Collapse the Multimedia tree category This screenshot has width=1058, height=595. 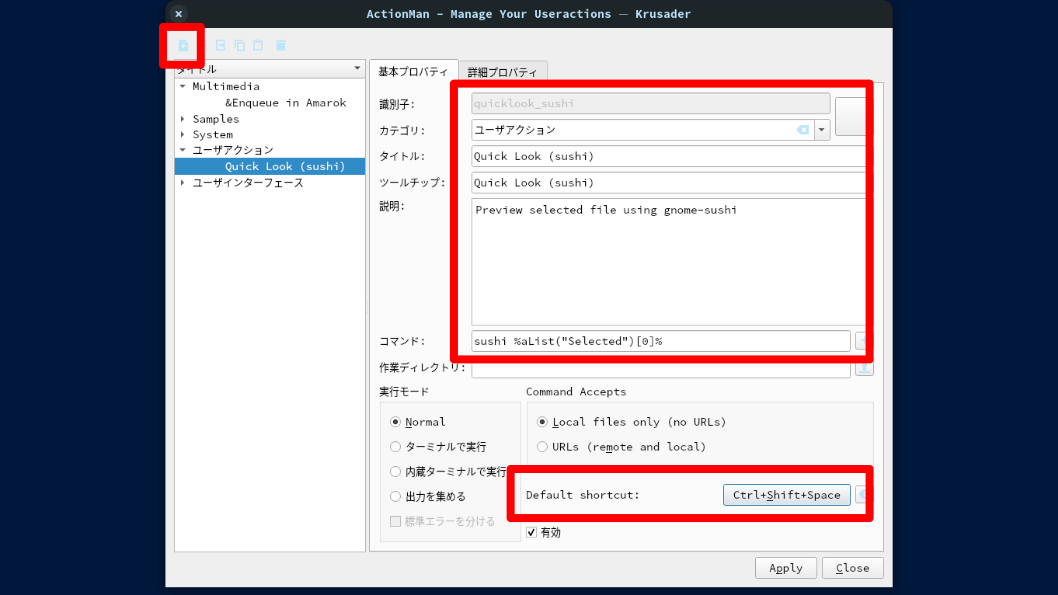tap(183, 87)
